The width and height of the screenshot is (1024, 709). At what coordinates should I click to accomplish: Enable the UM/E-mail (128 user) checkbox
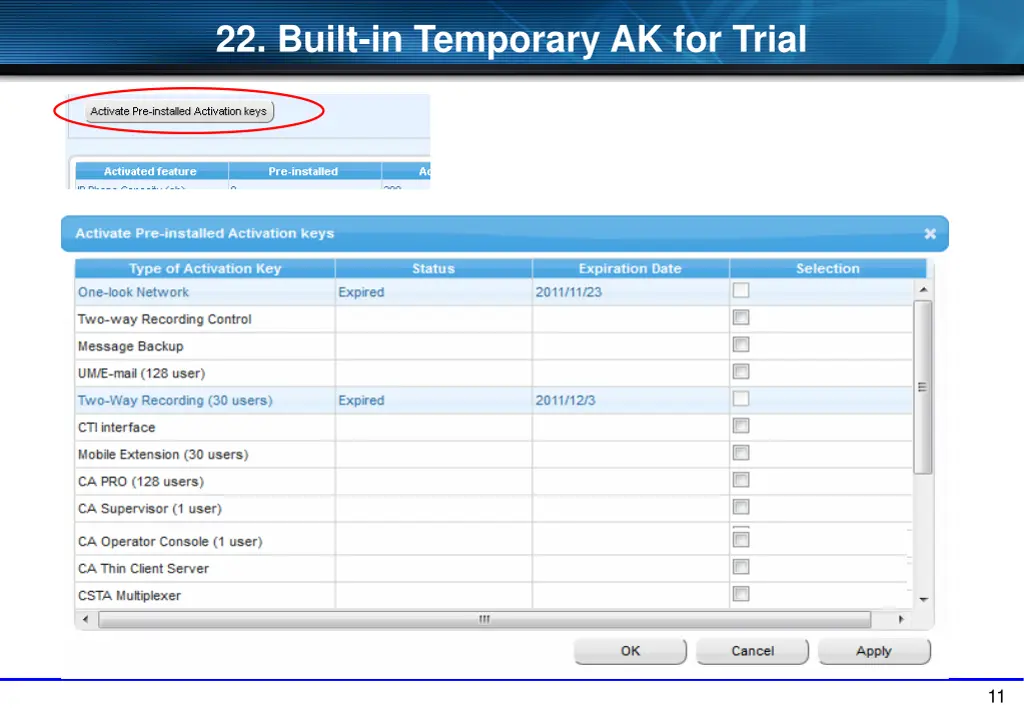tap(741, 372)
